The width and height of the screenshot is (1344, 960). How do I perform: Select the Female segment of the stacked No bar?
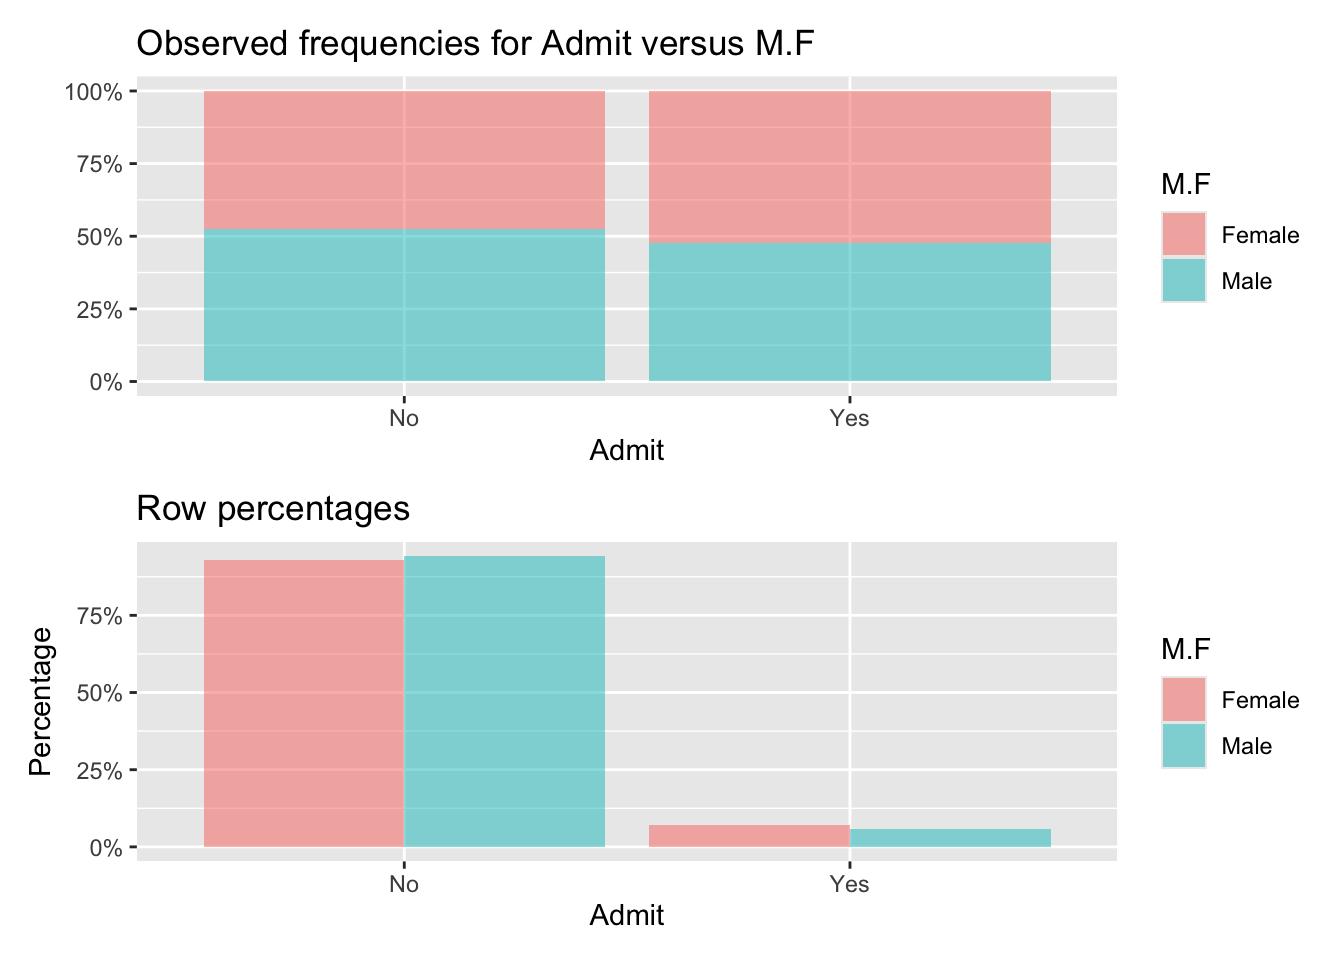coord(404,160)
